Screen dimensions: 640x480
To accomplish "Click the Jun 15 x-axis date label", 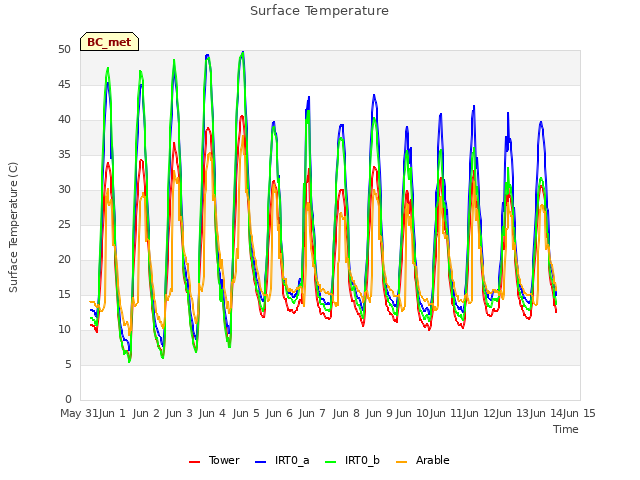I will 579,413.
